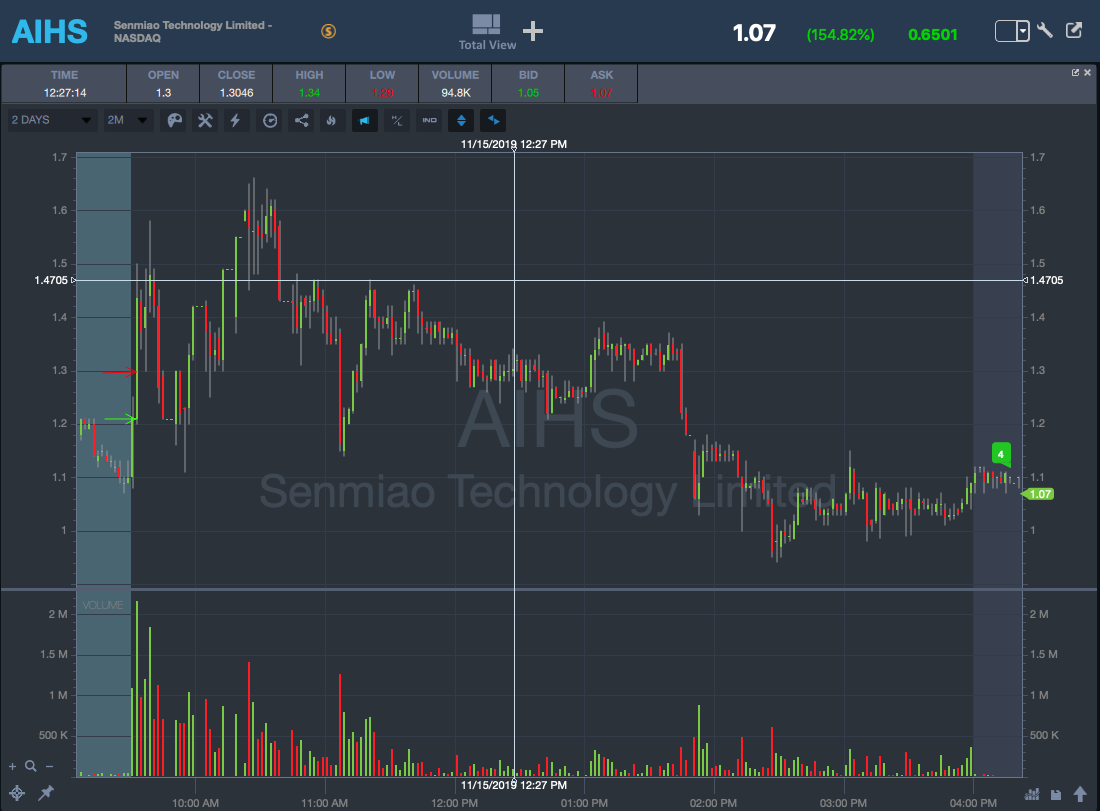Click the gauge dial icon
Viewport: 1100px width, 811px height.
[x=269, y=121]
